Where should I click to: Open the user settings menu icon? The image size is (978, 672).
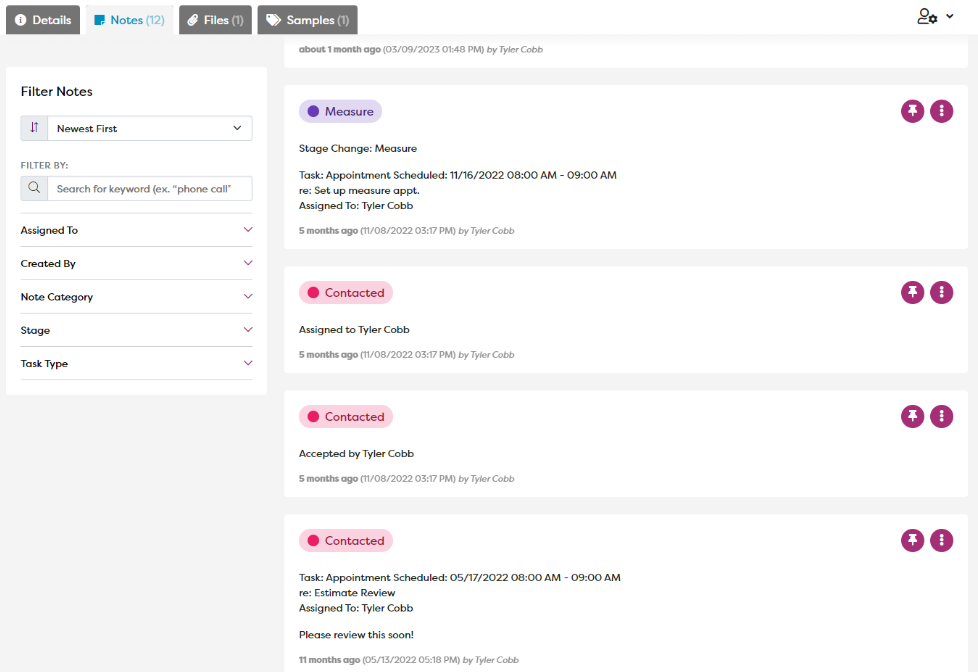click(935, 17)
